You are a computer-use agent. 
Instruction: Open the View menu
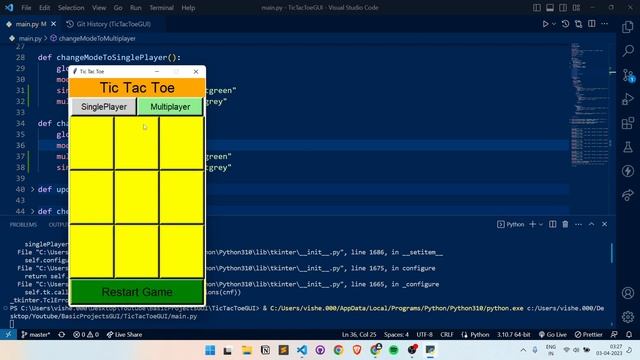point(99,7)
